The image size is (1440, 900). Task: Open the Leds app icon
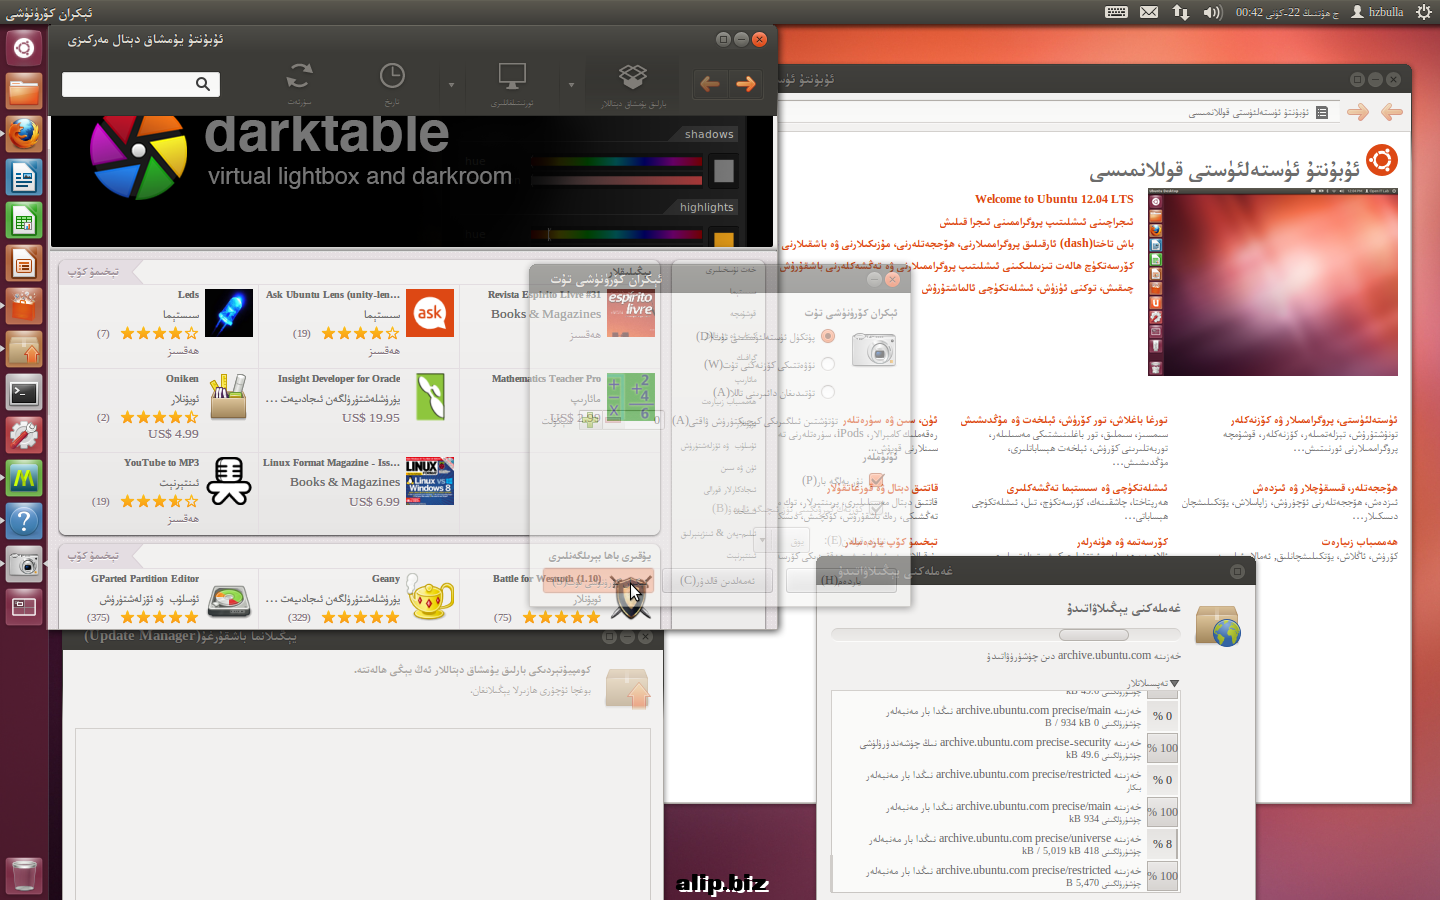[x=229, y=313]
